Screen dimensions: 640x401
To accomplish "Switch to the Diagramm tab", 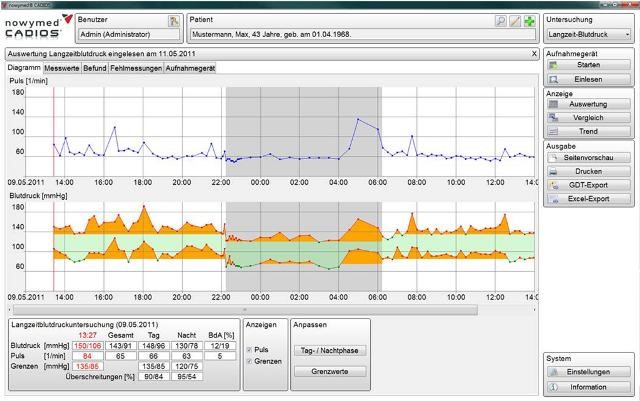I will point(24,68).
